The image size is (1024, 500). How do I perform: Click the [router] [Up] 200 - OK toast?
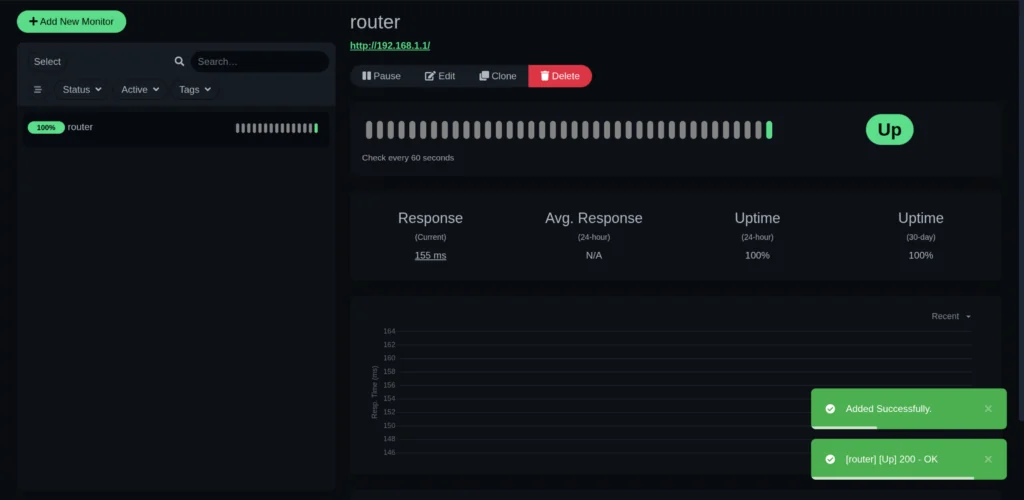tap(908, 459)
